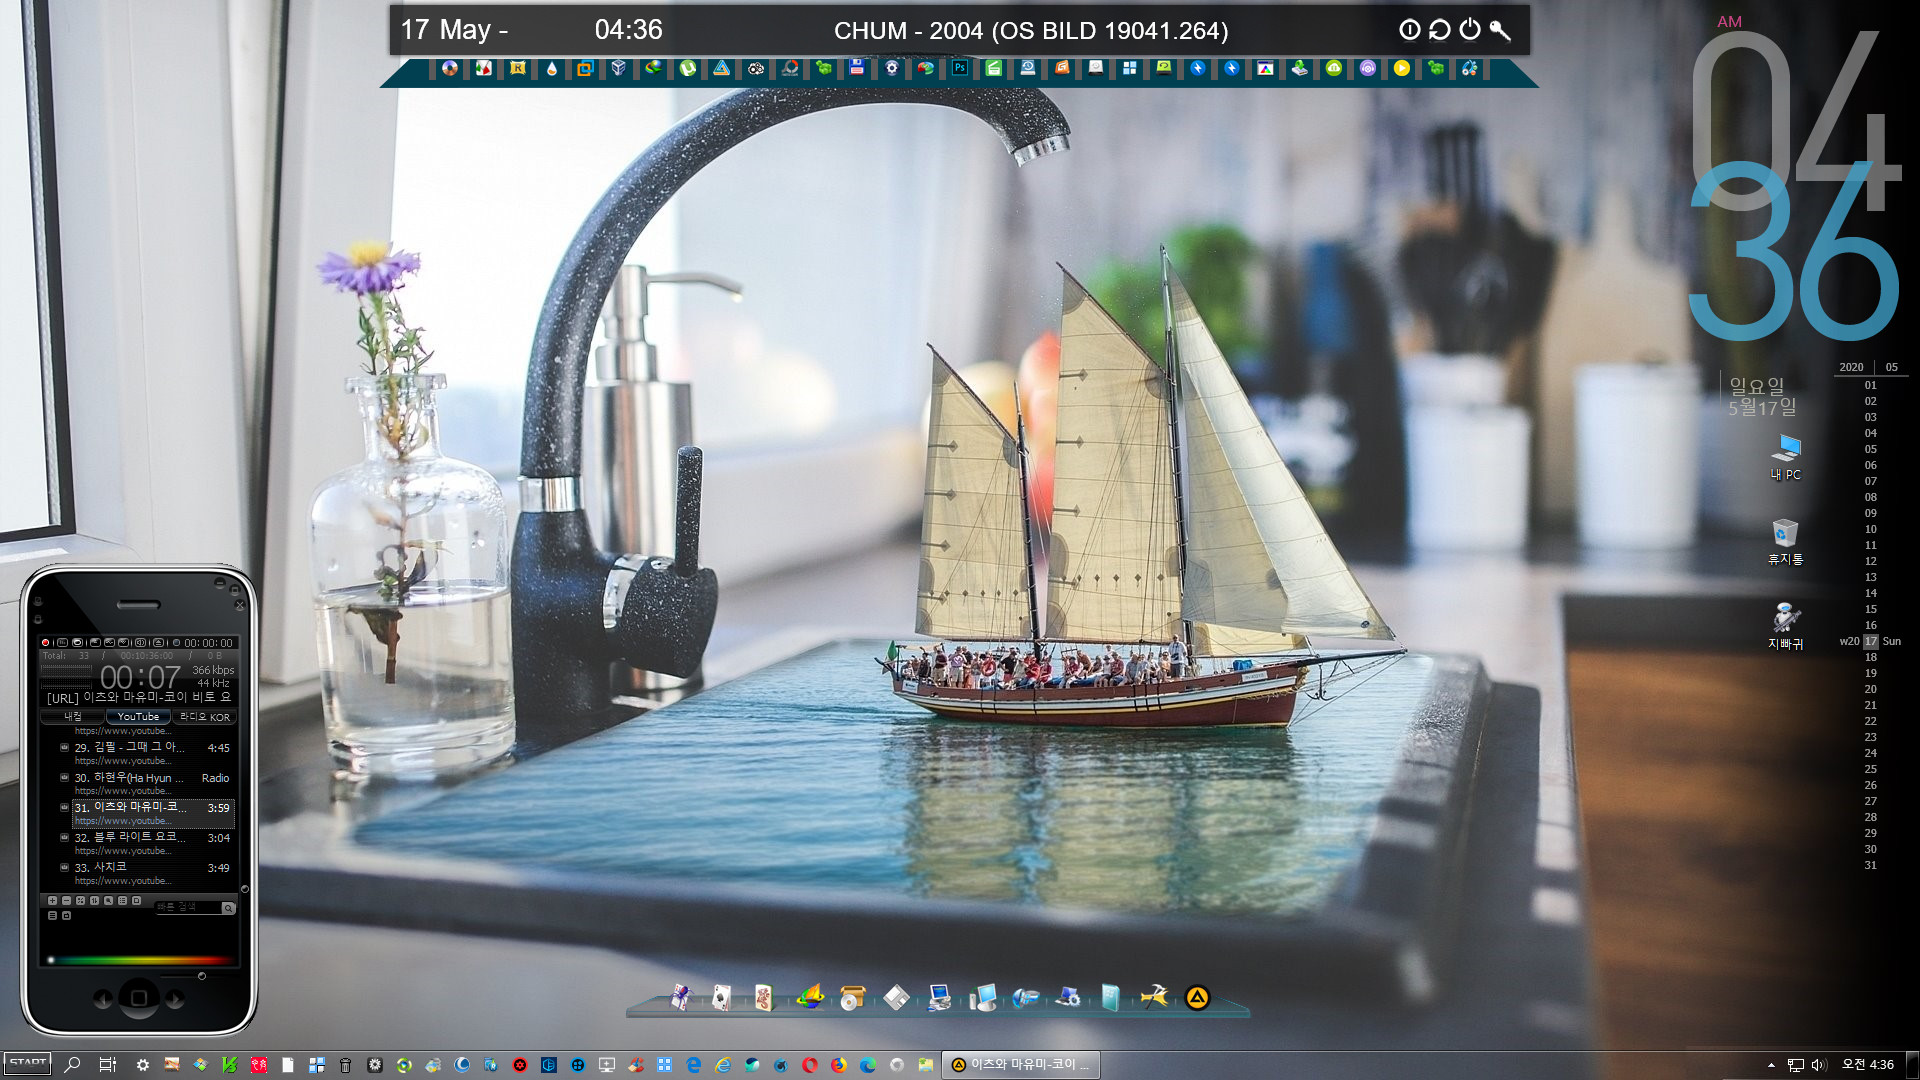Click the water drop icon in top launcher

(x=551, y=68)
